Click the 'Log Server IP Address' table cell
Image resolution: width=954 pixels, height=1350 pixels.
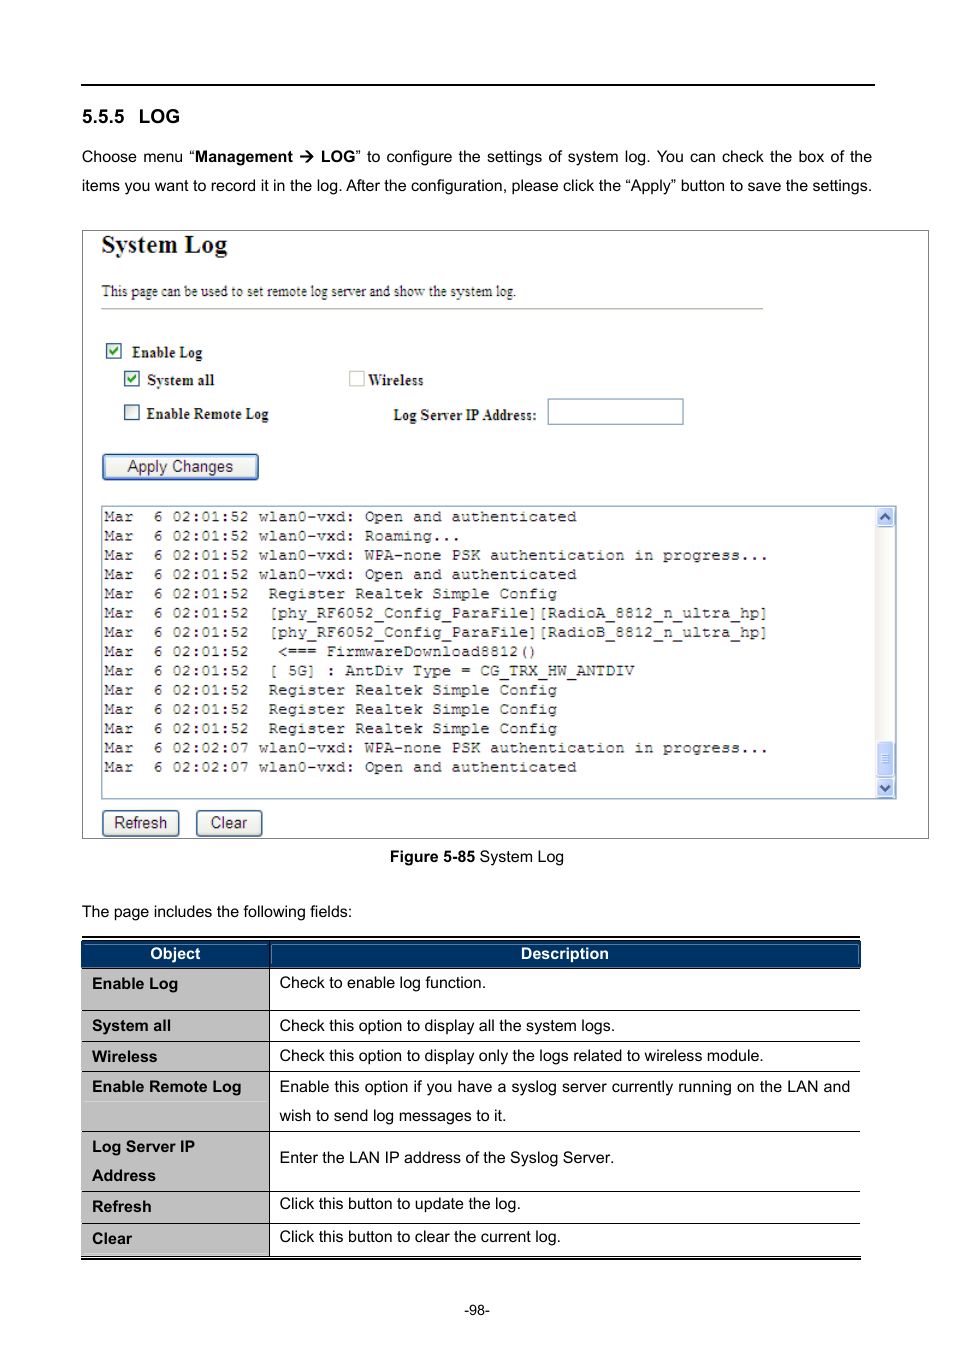[175, 1161]
